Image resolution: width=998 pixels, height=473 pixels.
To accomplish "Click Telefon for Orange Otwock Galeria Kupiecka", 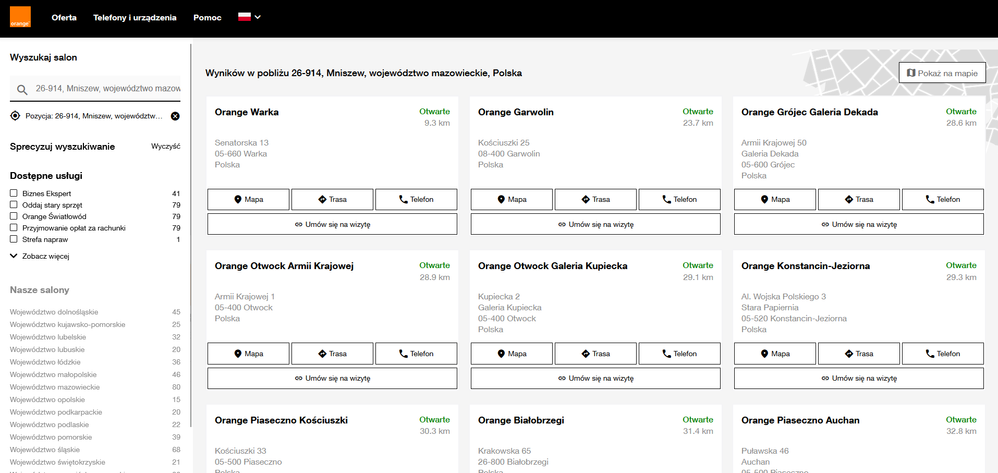I will [x=680, y=353].
